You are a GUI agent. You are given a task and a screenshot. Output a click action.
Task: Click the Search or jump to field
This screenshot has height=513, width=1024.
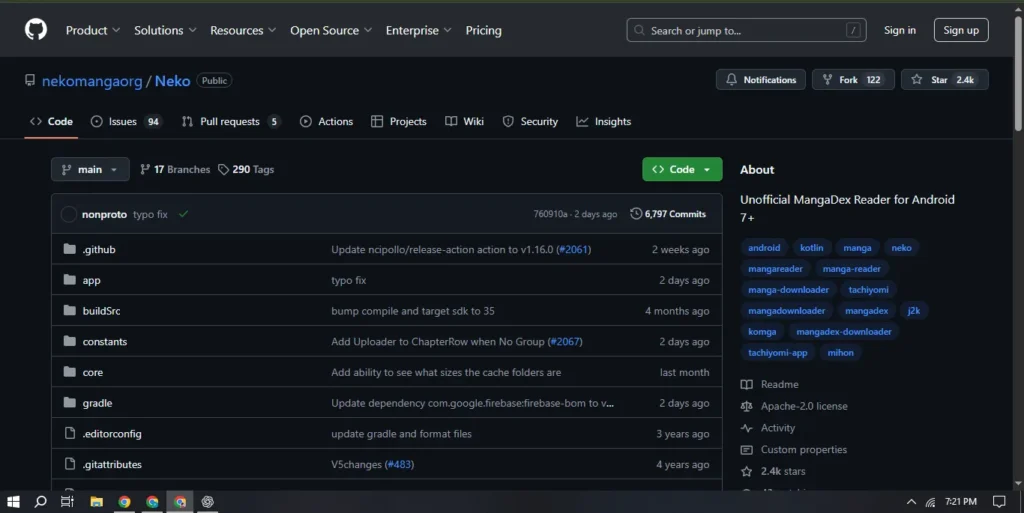[x=745, y=31]
